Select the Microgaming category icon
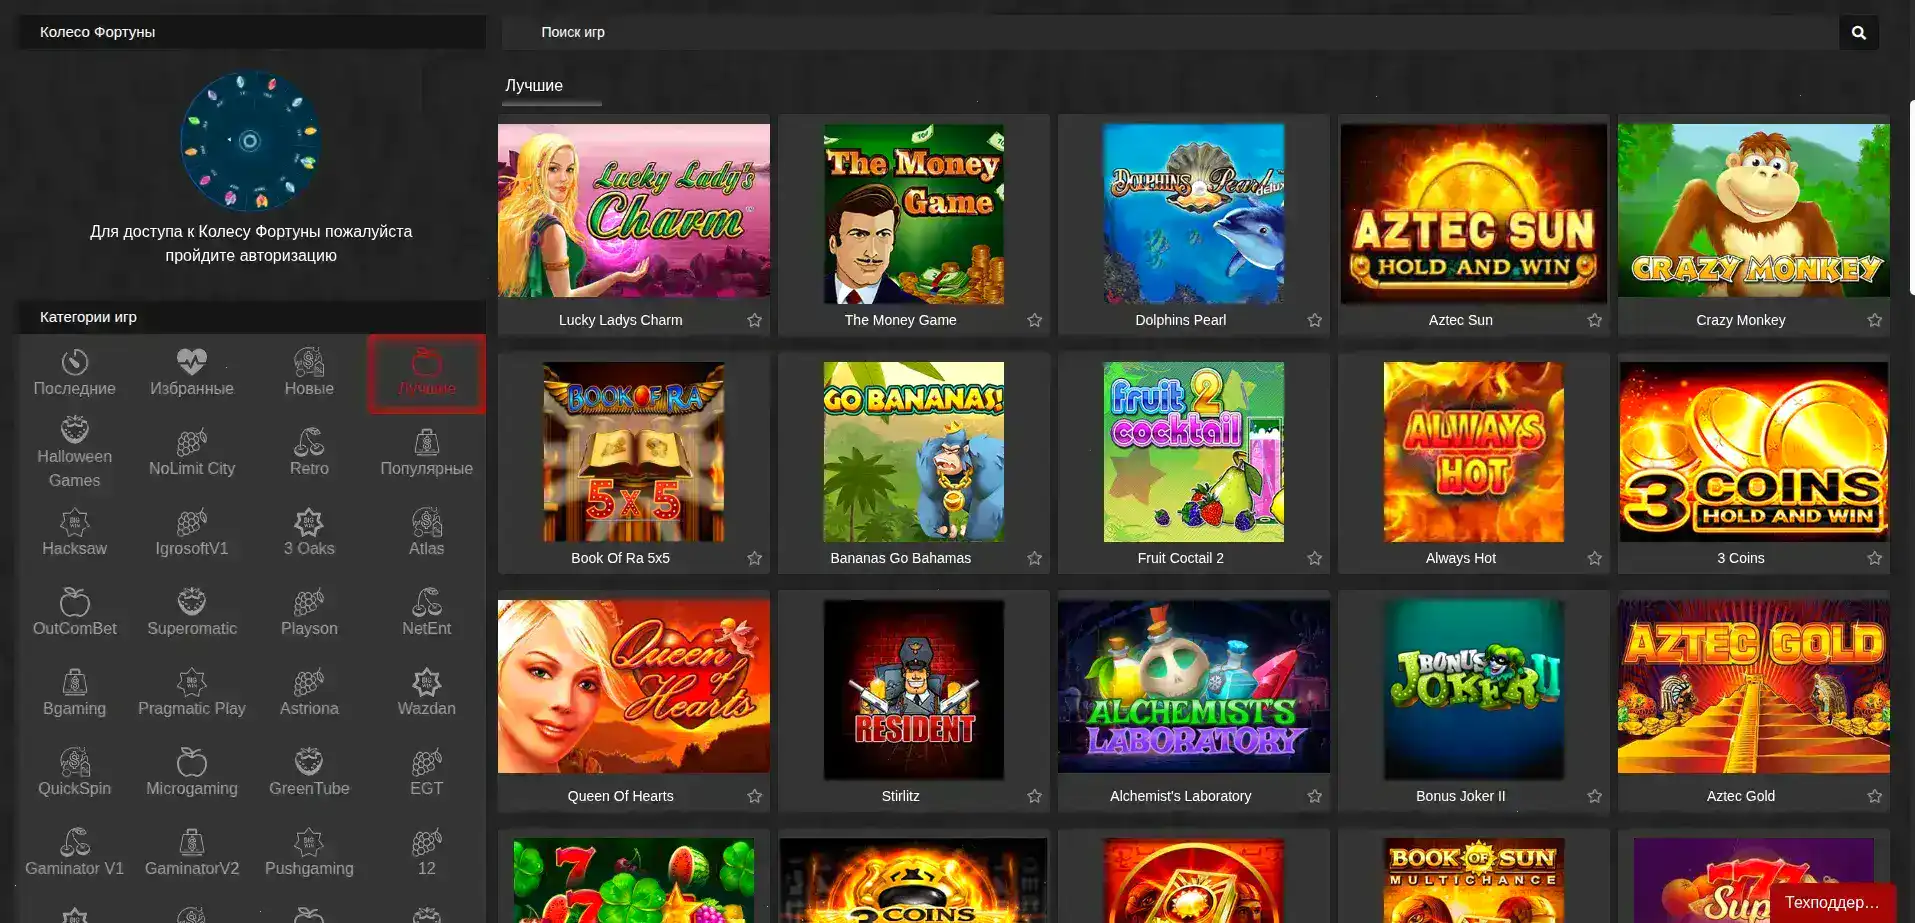The width and height of the screenshot is (1915, 923). point(191,772)
